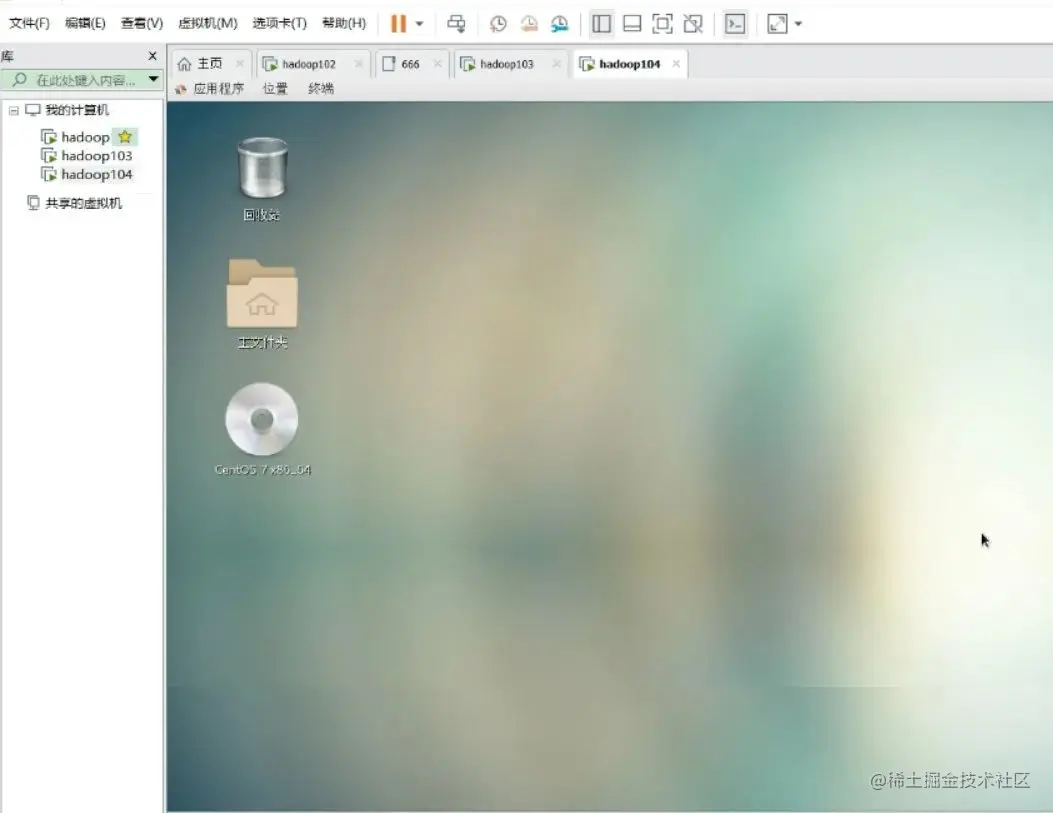
Task: Select the starred hadoop virtual machine
Action: pyautogui.click(x=85, y=137)
